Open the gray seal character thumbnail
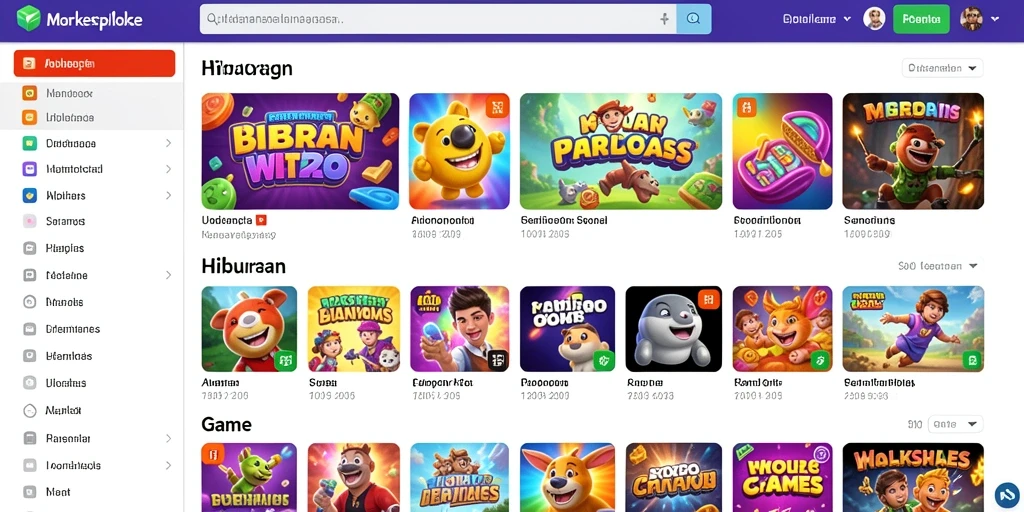 point(673,329)
